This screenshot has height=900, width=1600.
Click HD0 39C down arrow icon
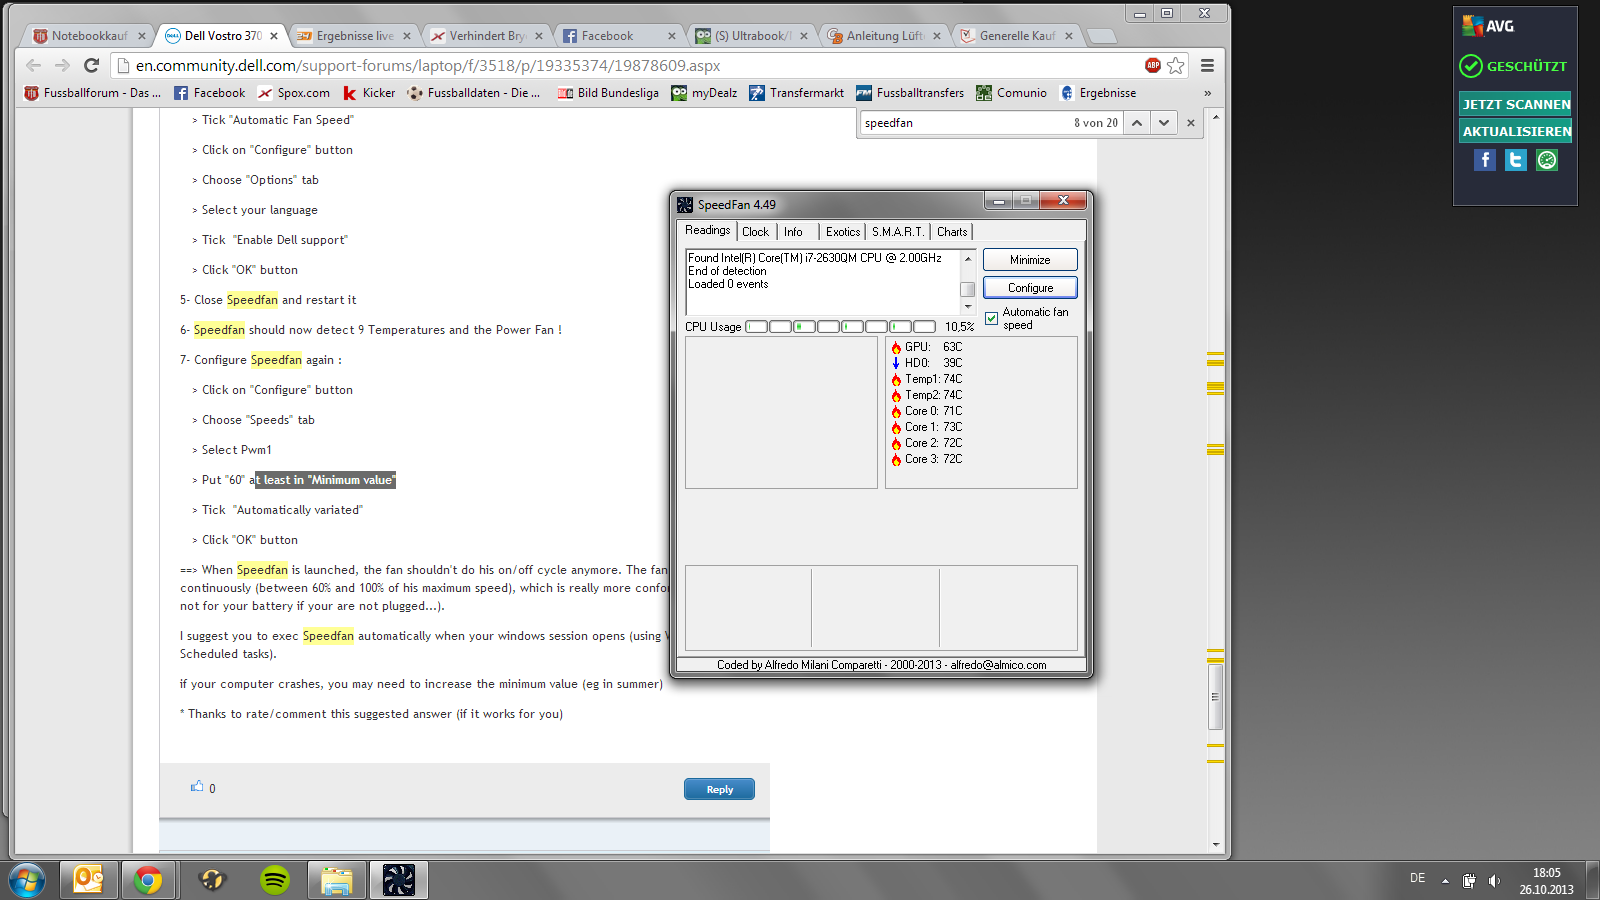tap(896, 363)
